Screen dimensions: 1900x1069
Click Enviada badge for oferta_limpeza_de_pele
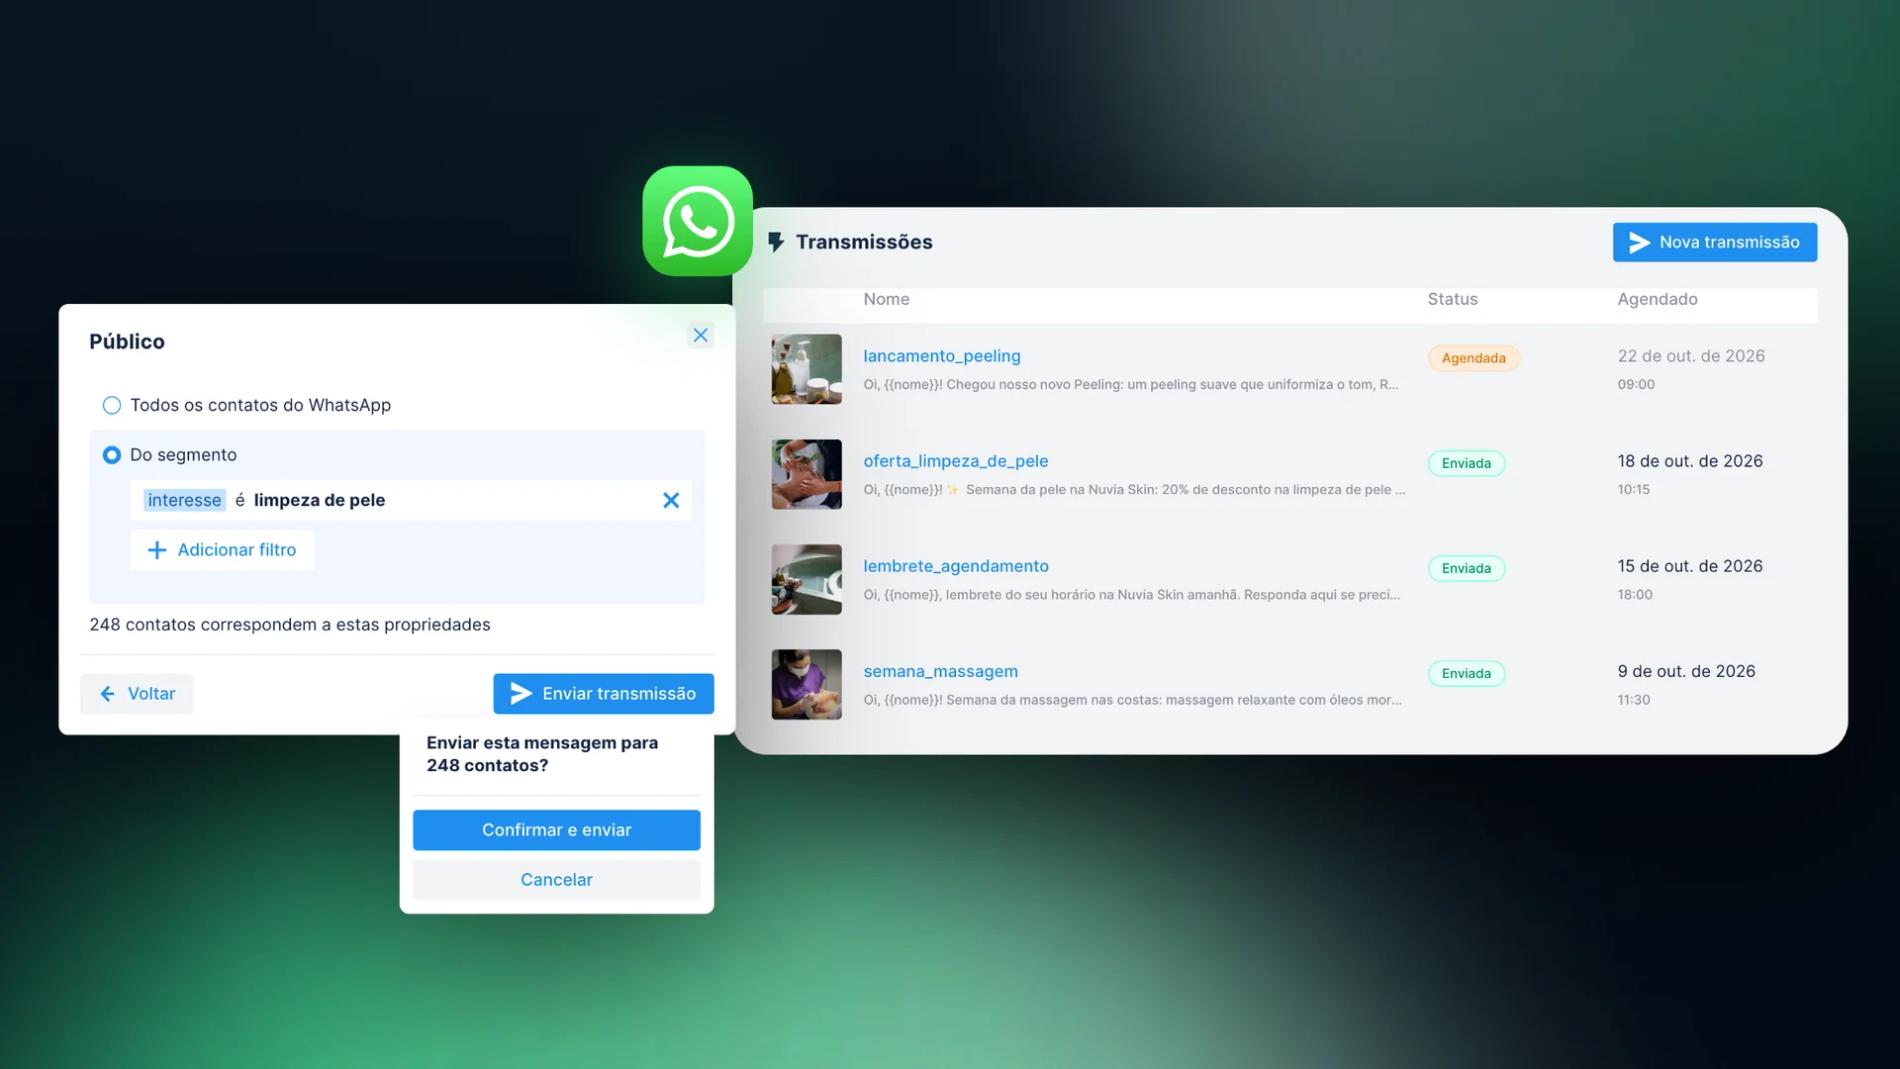point(1466,463)
